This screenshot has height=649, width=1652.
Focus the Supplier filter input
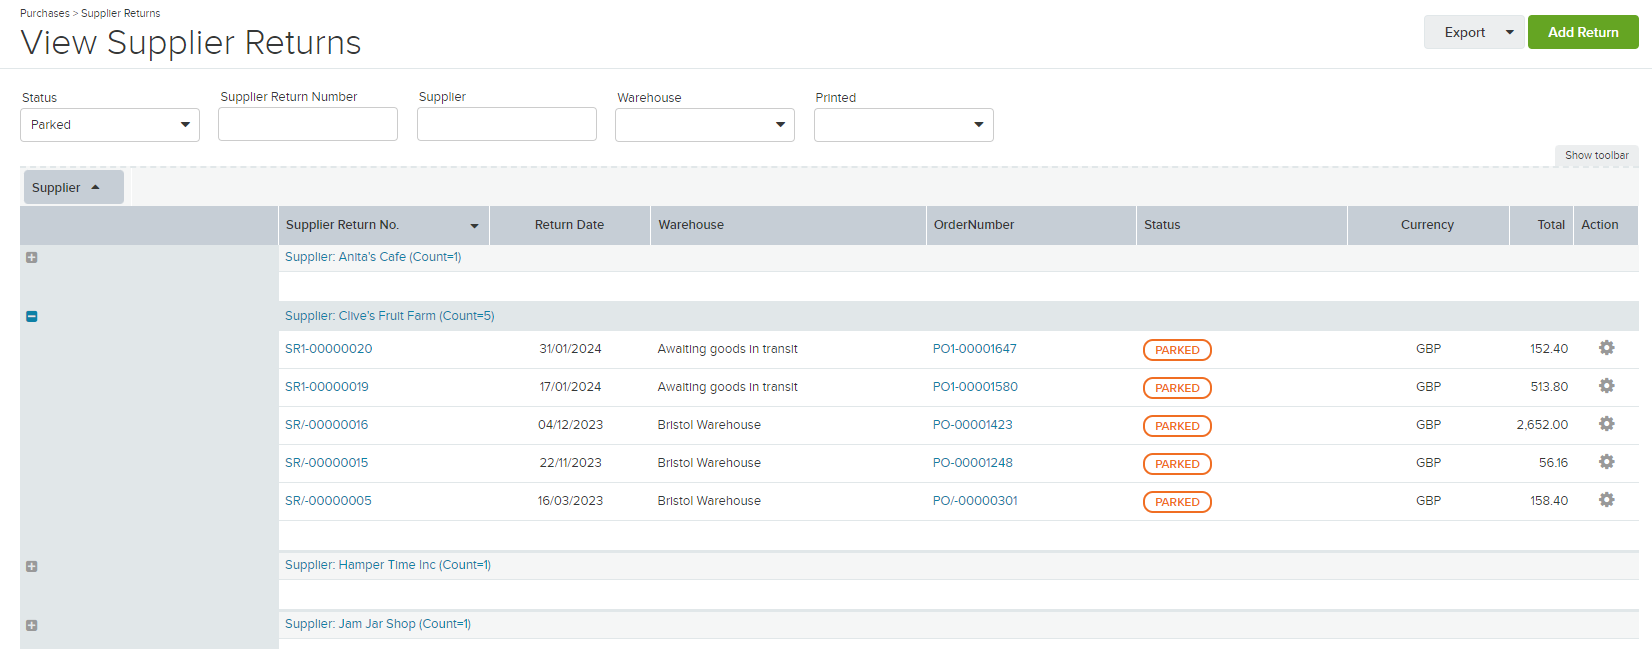(x=507, y=124)
